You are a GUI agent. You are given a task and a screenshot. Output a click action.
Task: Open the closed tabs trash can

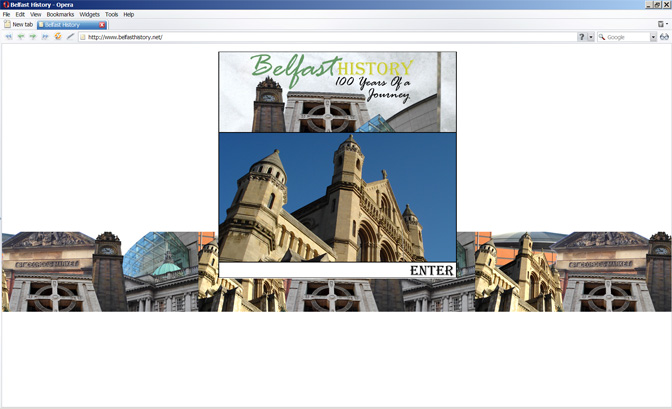coord(661,24)
